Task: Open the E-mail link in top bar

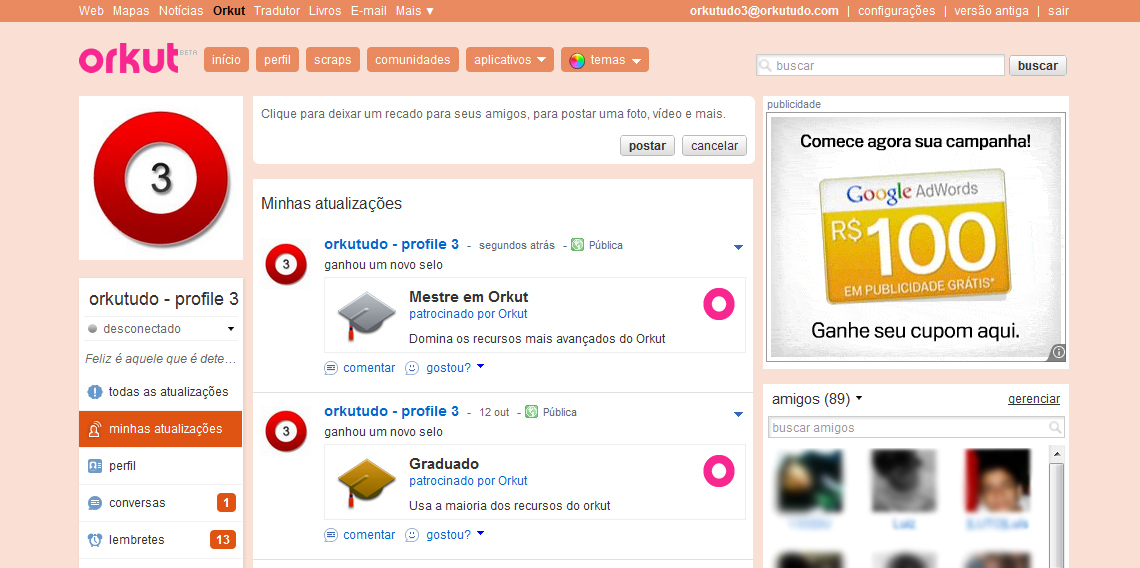Action: pyautogui.click(x=369, y=11)
